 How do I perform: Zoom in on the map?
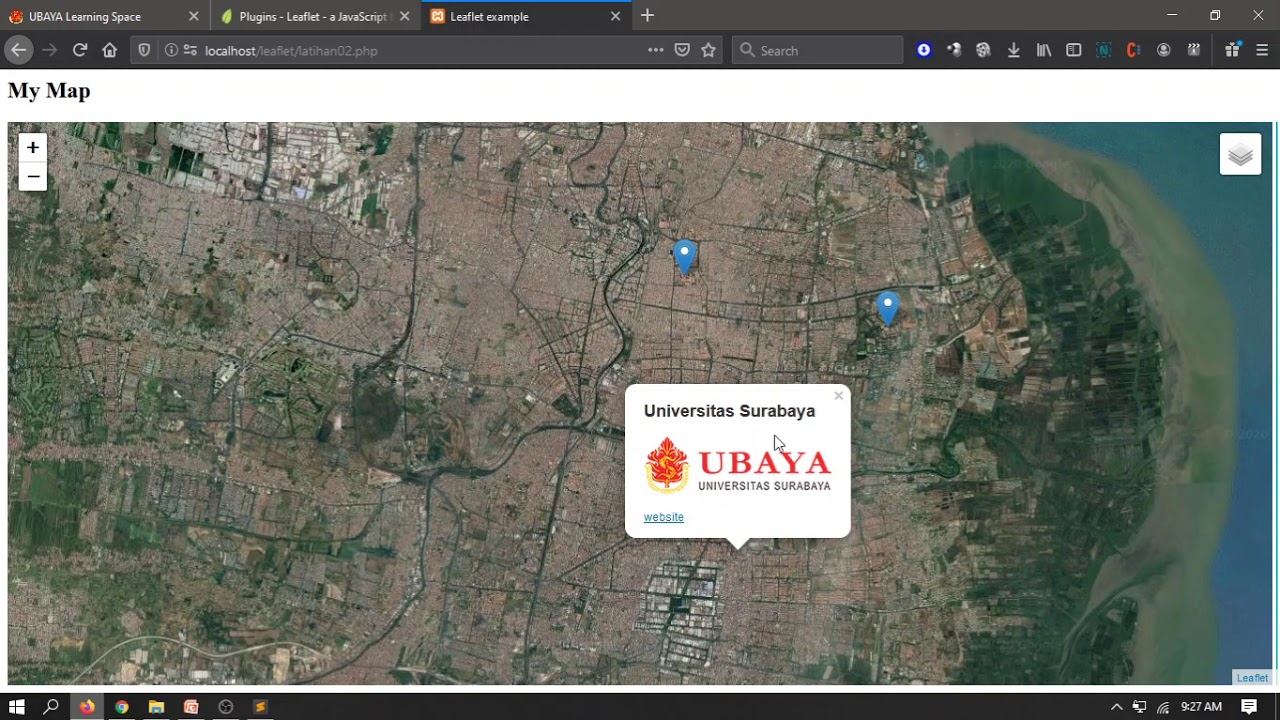tap(33, 148)
